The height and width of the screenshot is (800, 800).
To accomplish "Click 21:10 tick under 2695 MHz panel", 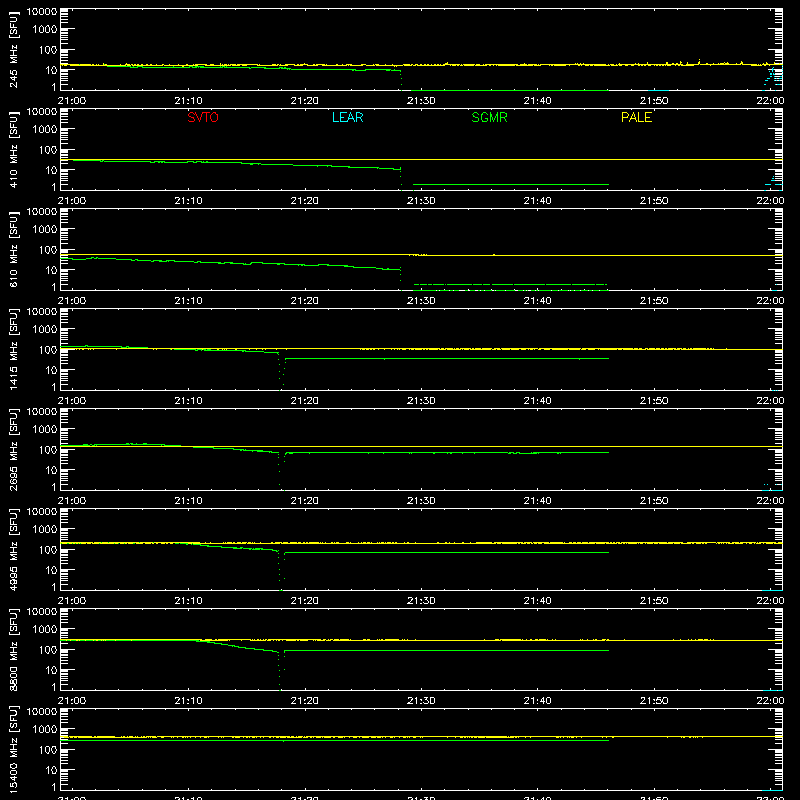I will click(188, 501).
